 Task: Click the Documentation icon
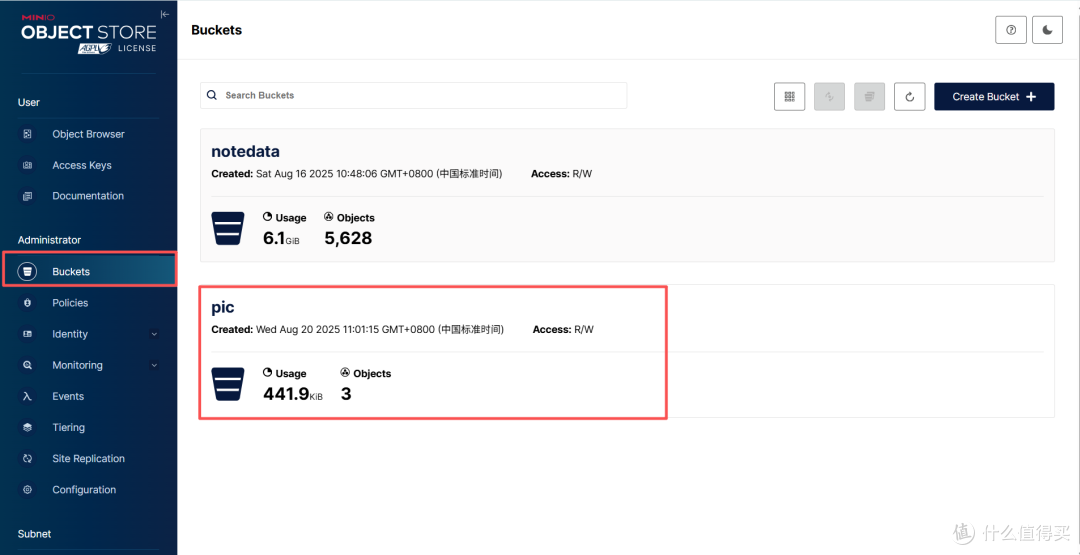28,196
